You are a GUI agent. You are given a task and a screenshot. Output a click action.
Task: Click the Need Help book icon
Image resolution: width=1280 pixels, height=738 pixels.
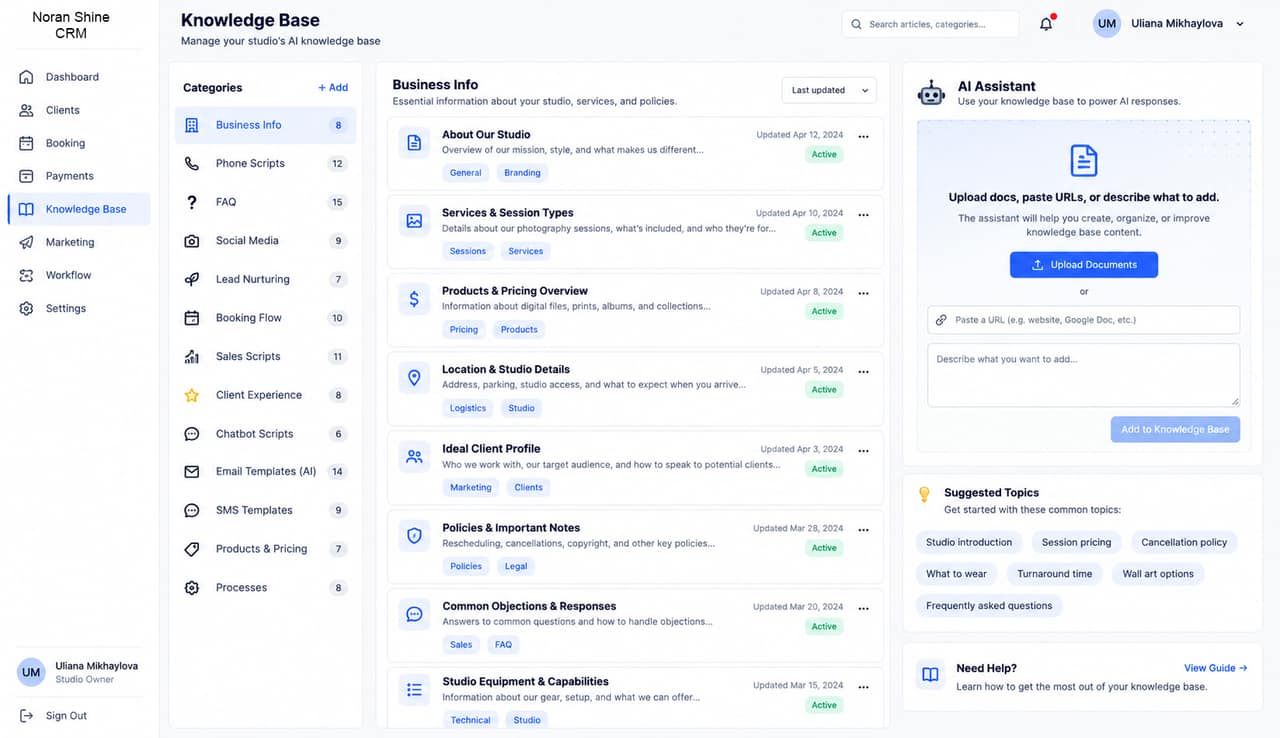tap(931, 675)
